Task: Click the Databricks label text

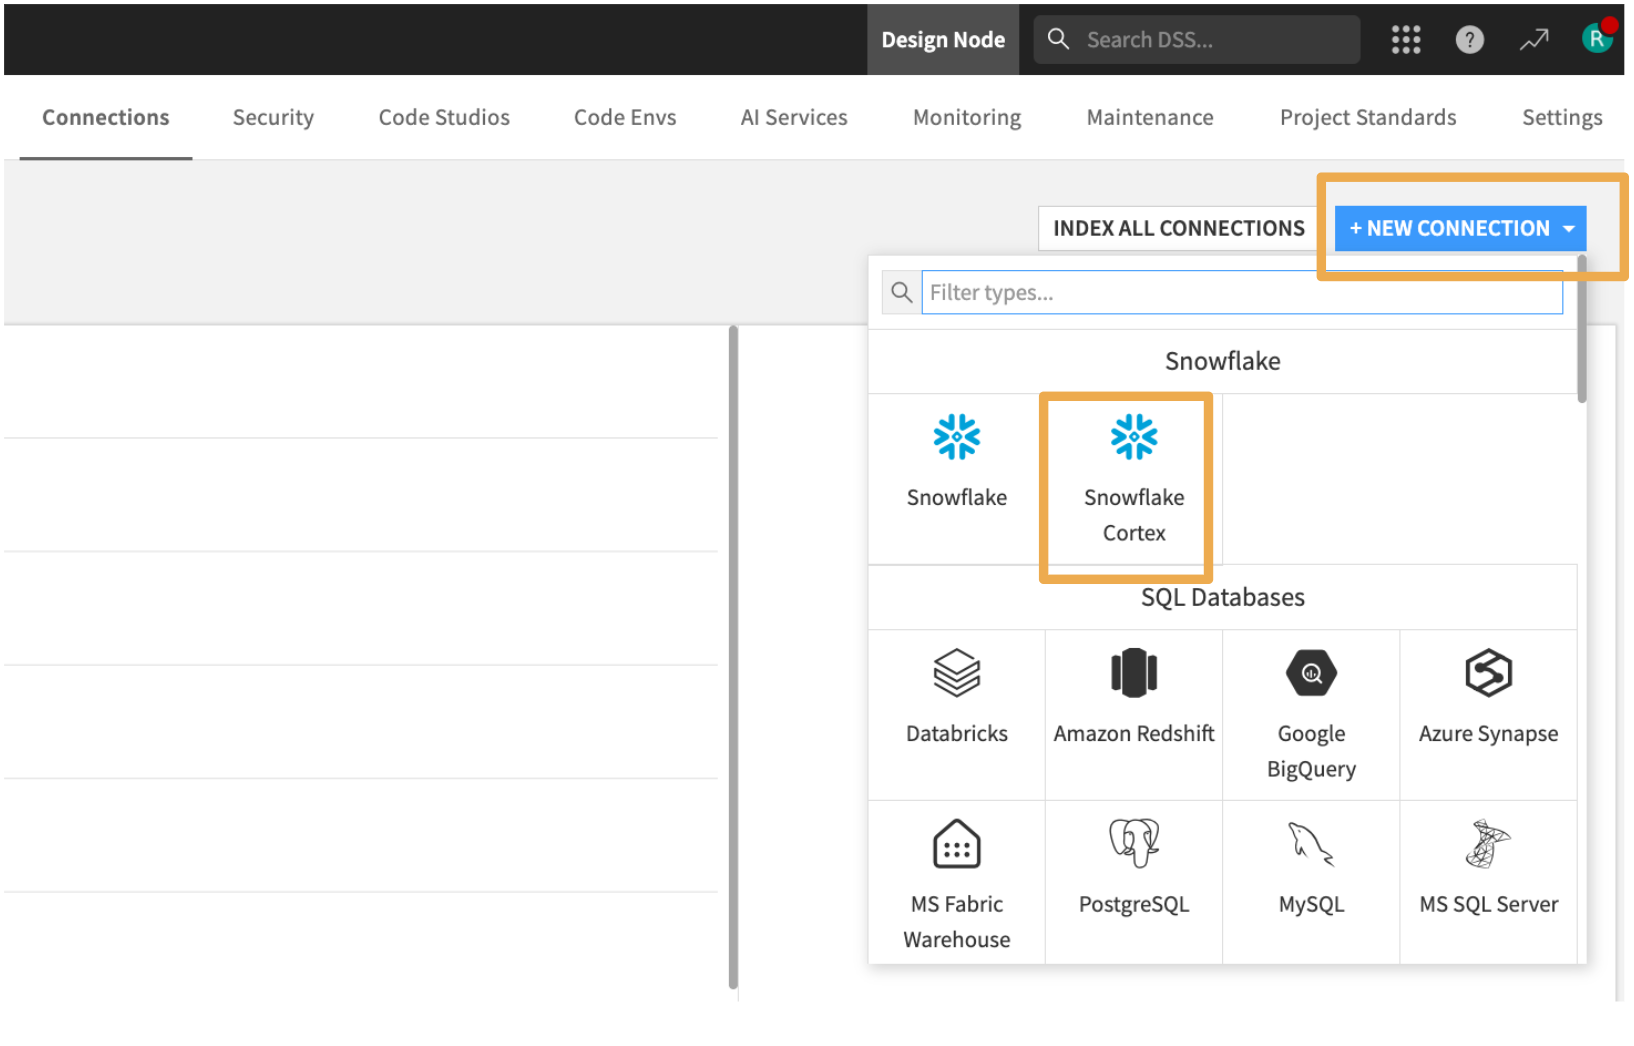Action: click(957, 733)
